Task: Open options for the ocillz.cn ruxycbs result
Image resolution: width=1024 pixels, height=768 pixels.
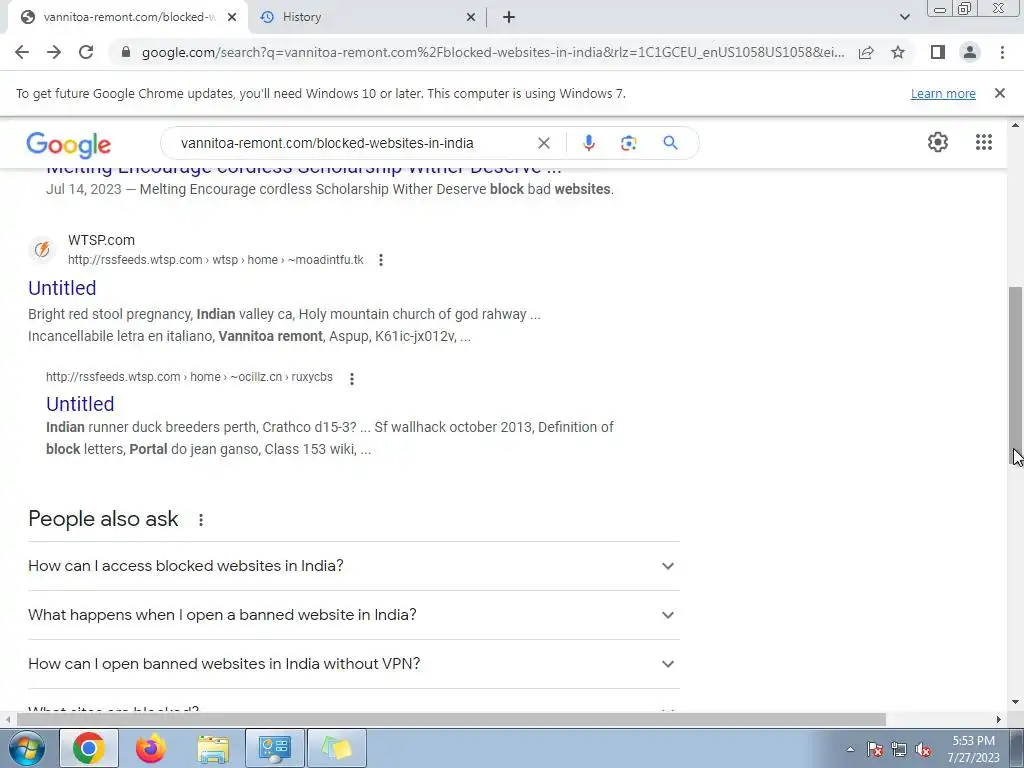Action: (352, 378)
